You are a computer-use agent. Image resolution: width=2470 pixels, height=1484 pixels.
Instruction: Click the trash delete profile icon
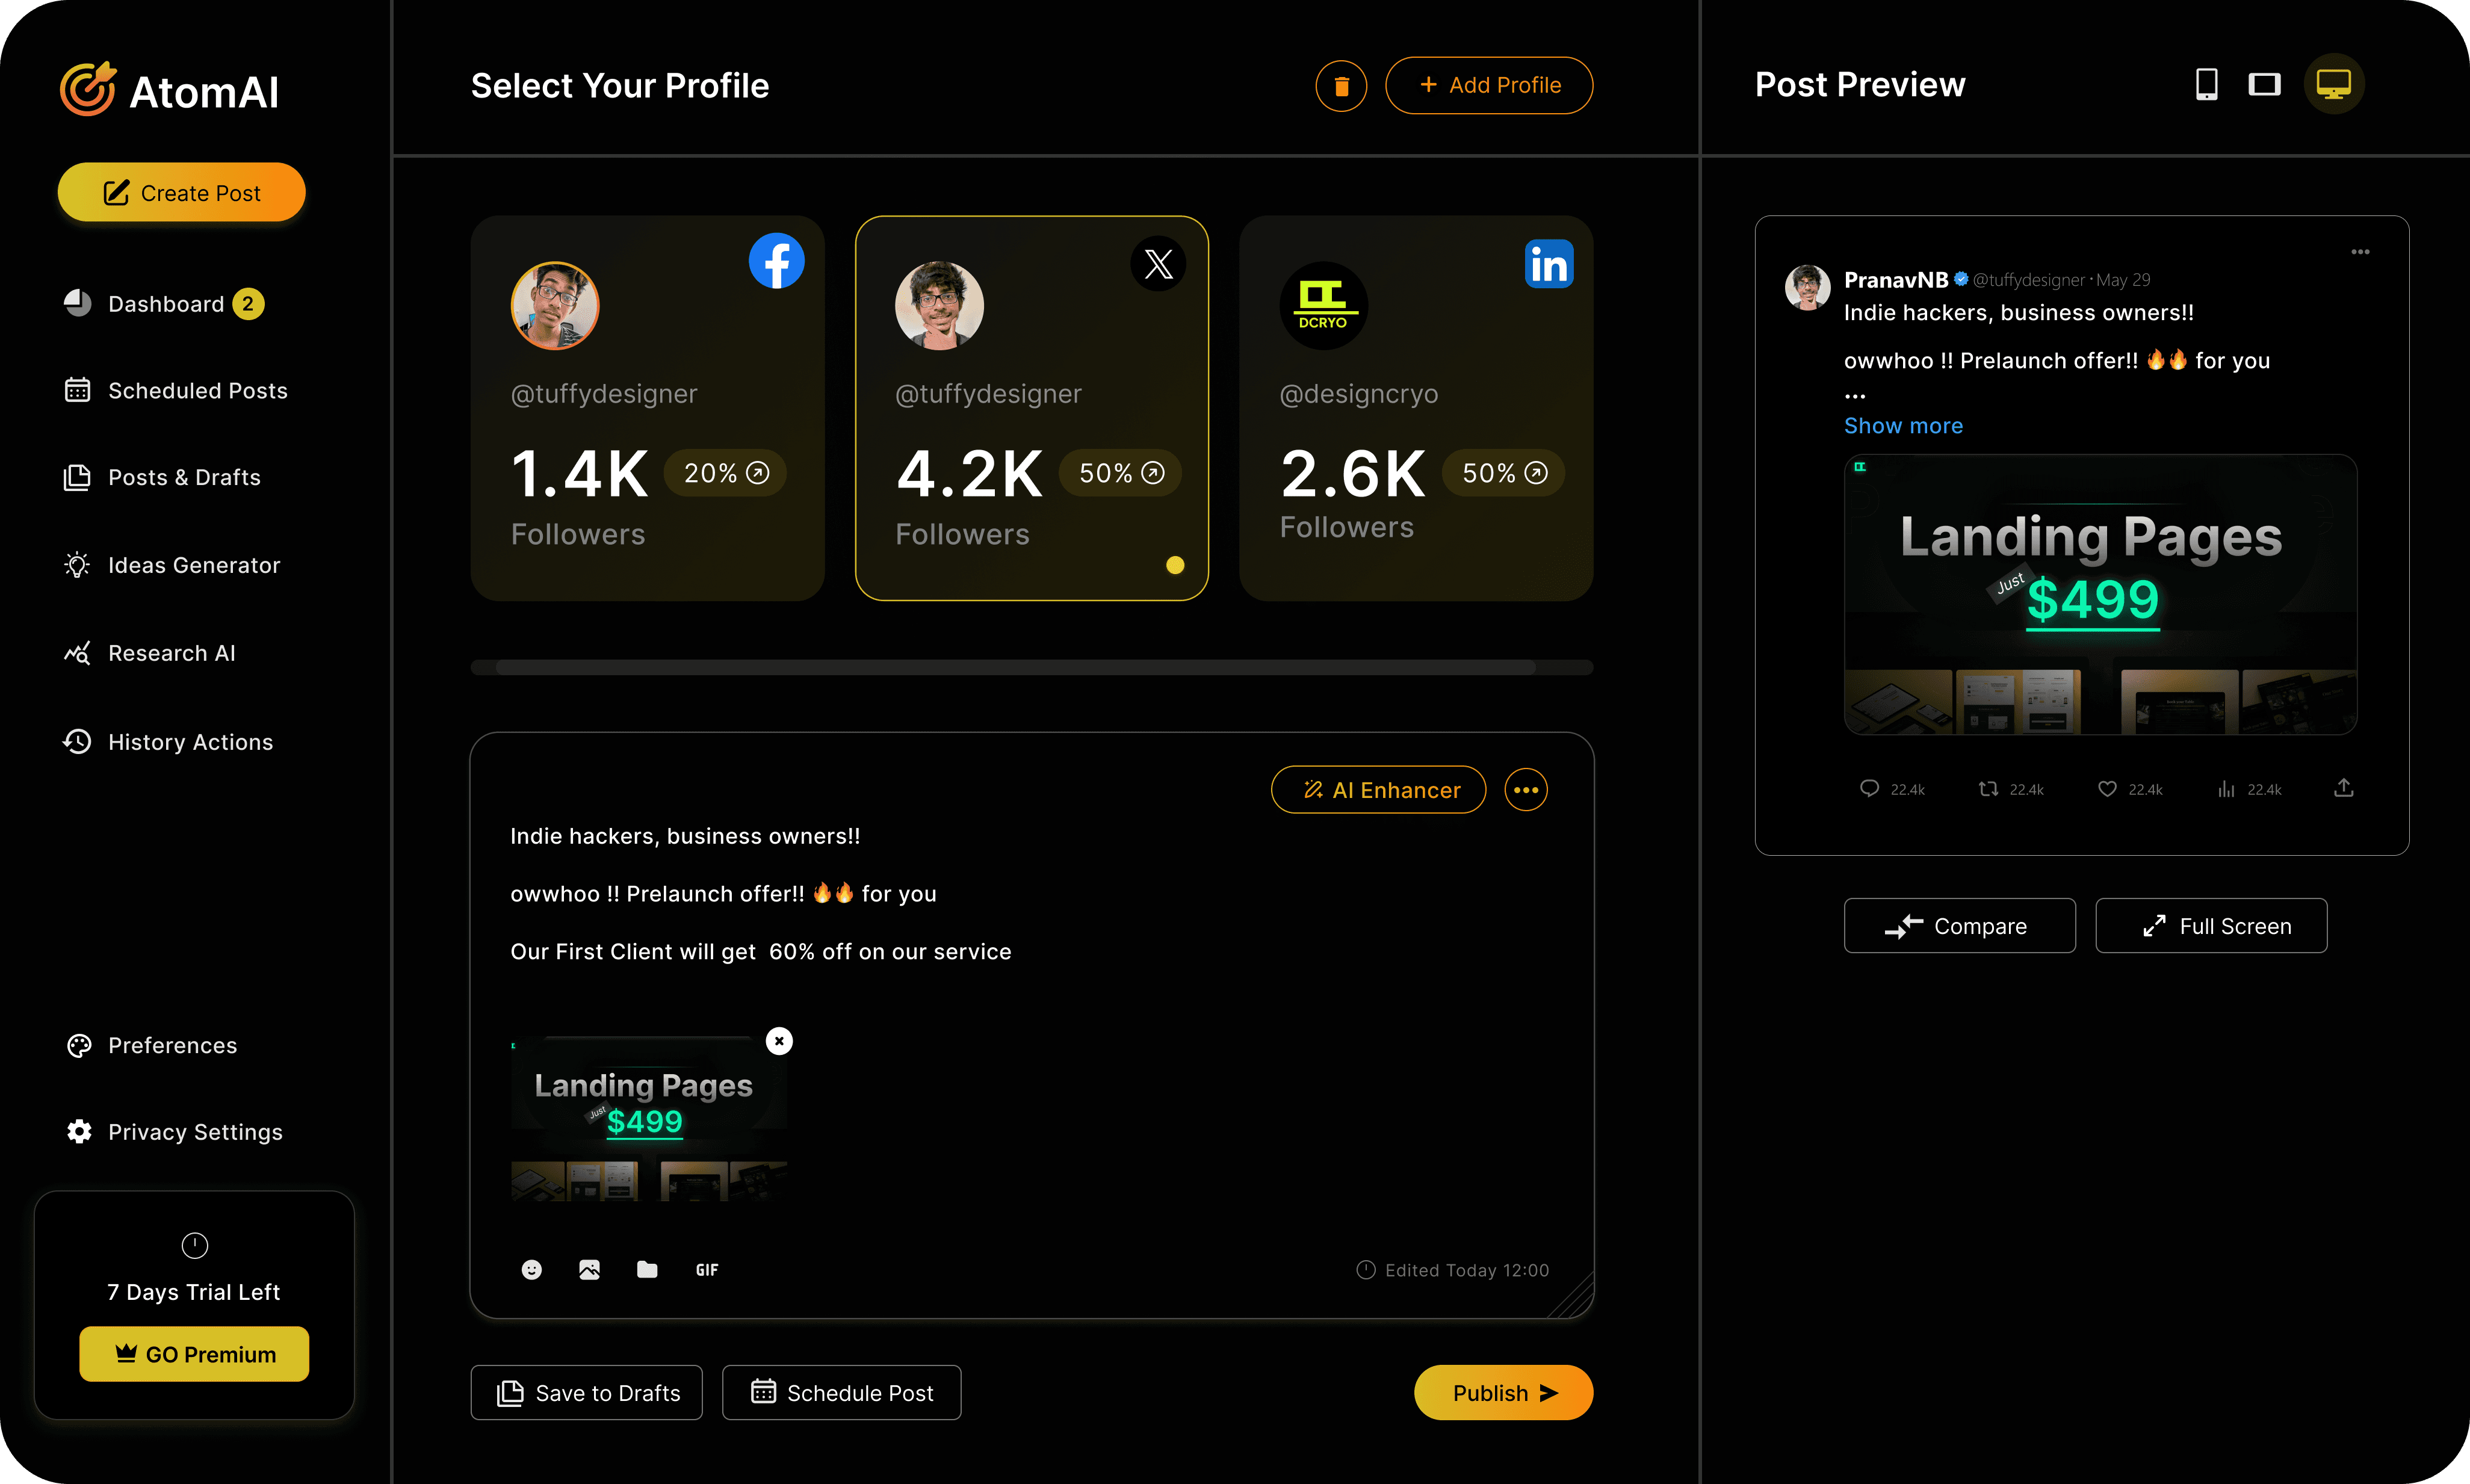click(1341, 86)
